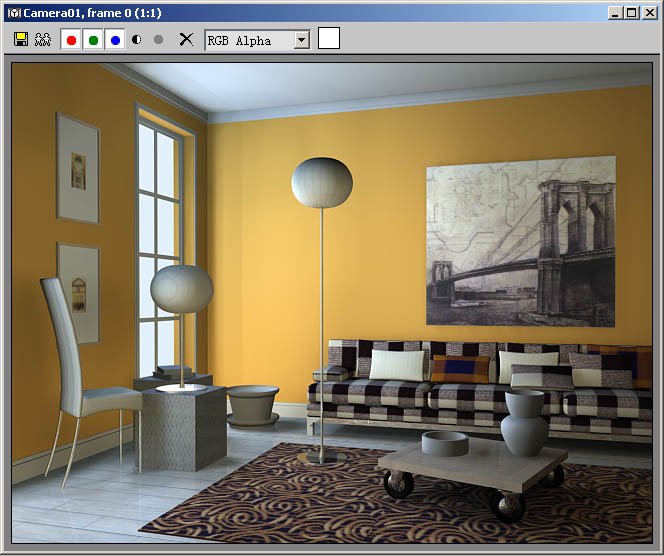
Task: Click the Save Bitmap floppy disk icon
Action: [x=21, y=39]
